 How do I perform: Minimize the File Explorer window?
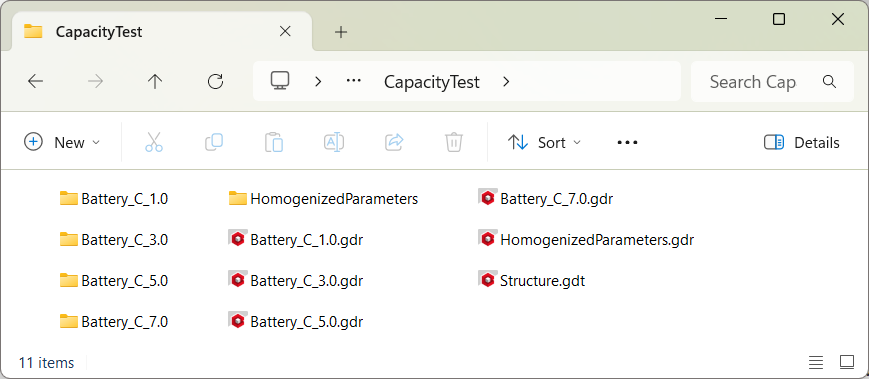coord(720,19)
